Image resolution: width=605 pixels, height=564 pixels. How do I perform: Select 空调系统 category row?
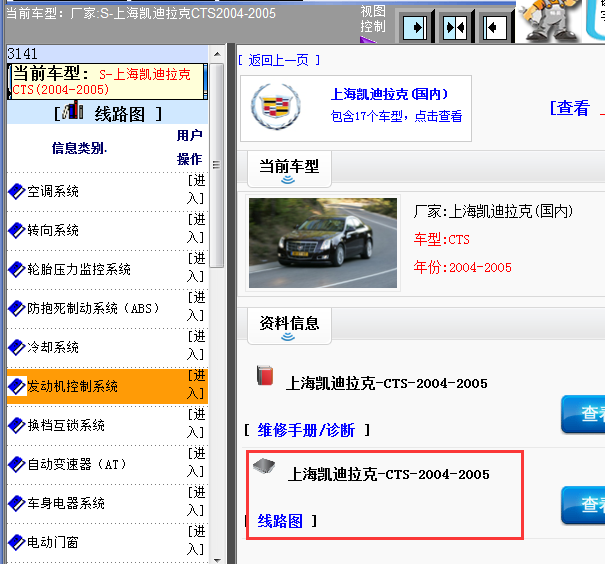pos(108,192)
